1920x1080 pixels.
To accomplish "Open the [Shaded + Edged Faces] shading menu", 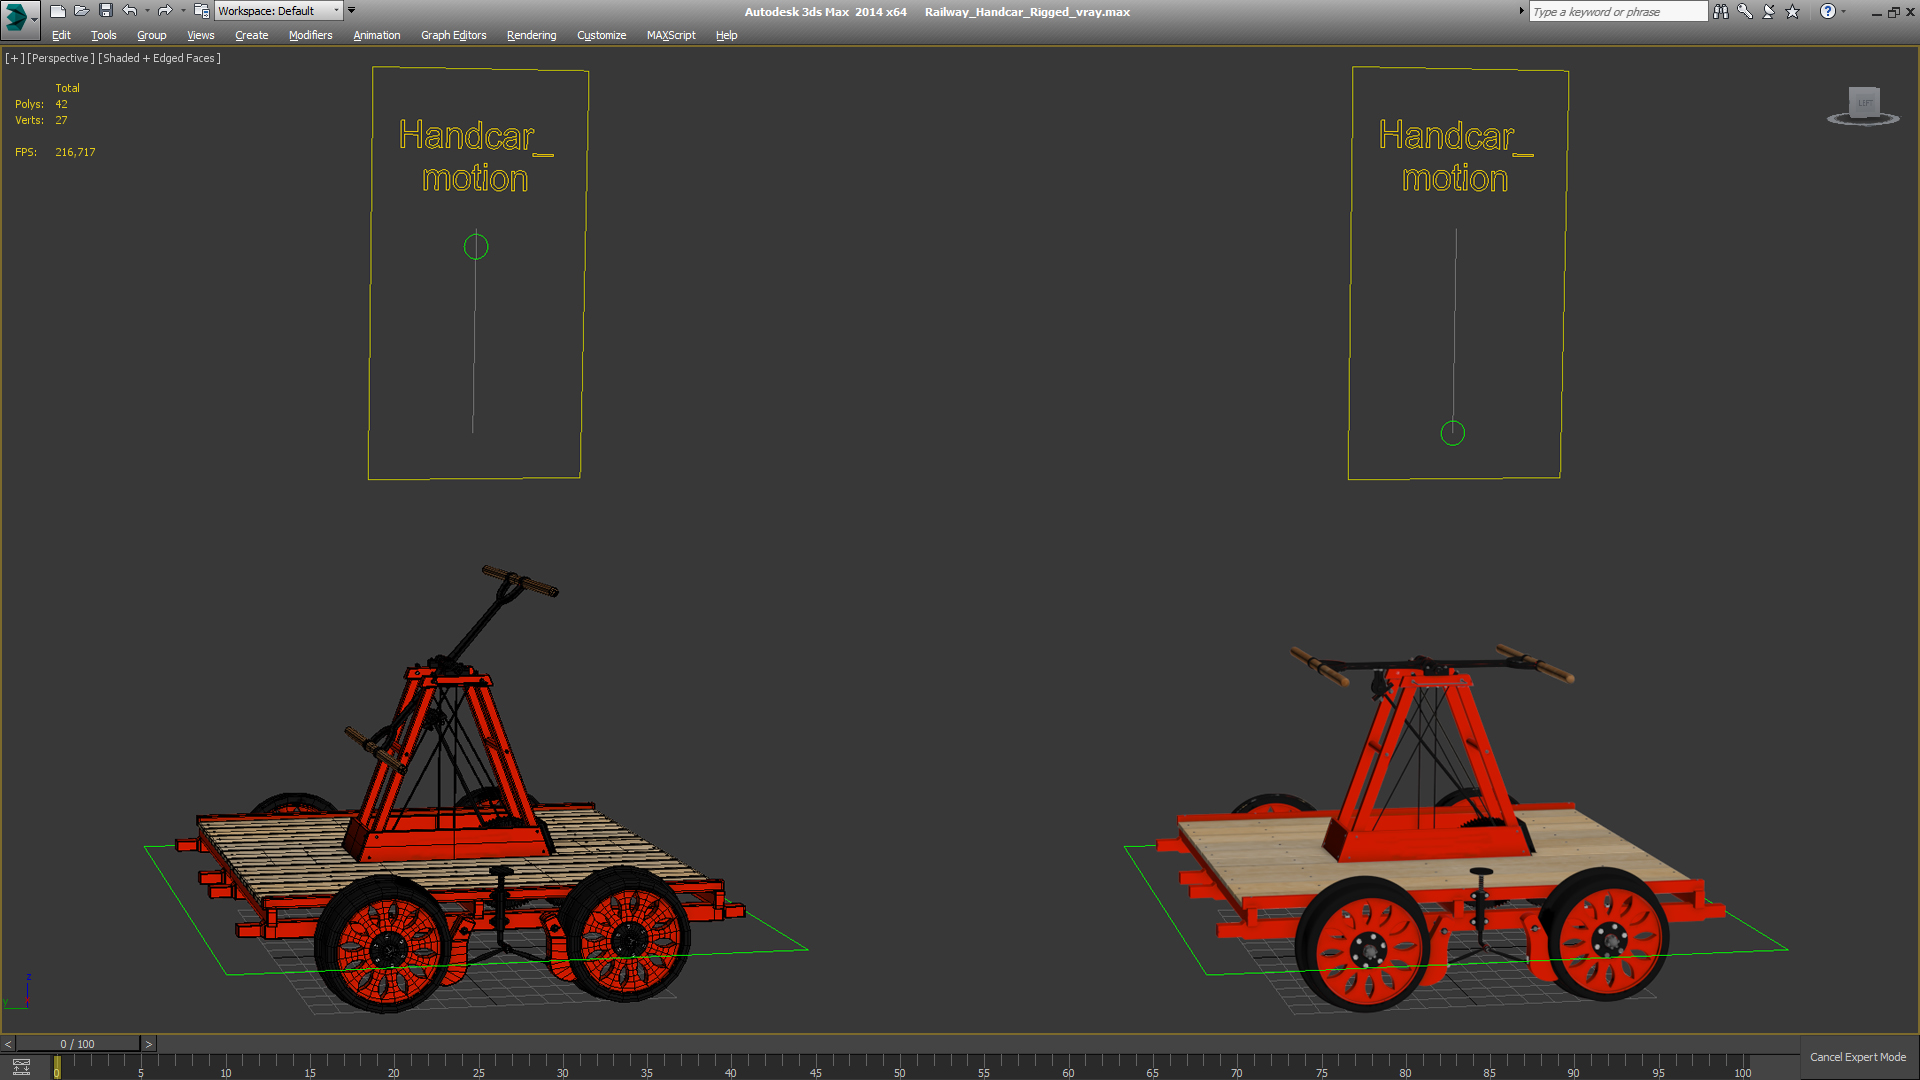I will pyautogui.click(x=160, y=58).
